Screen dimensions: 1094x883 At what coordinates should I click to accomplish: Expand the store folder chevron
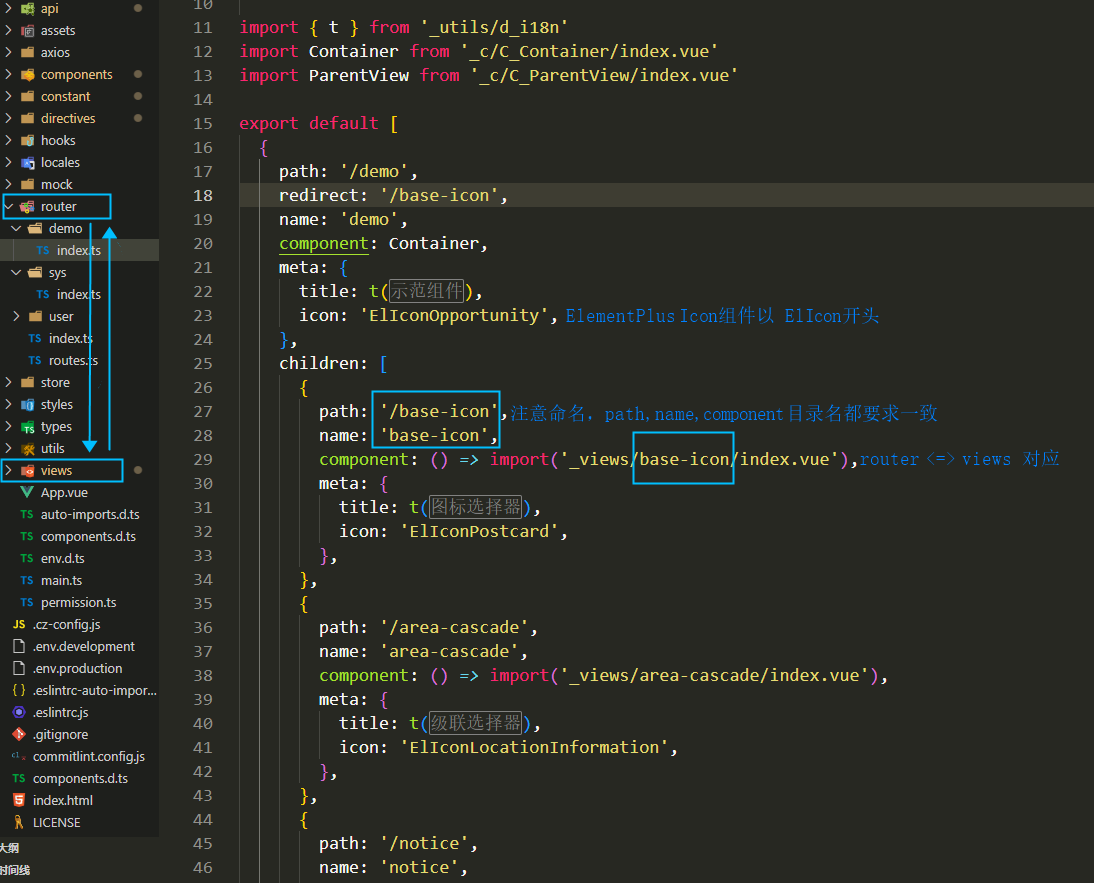pyautogui.click(x=8, y=382)
